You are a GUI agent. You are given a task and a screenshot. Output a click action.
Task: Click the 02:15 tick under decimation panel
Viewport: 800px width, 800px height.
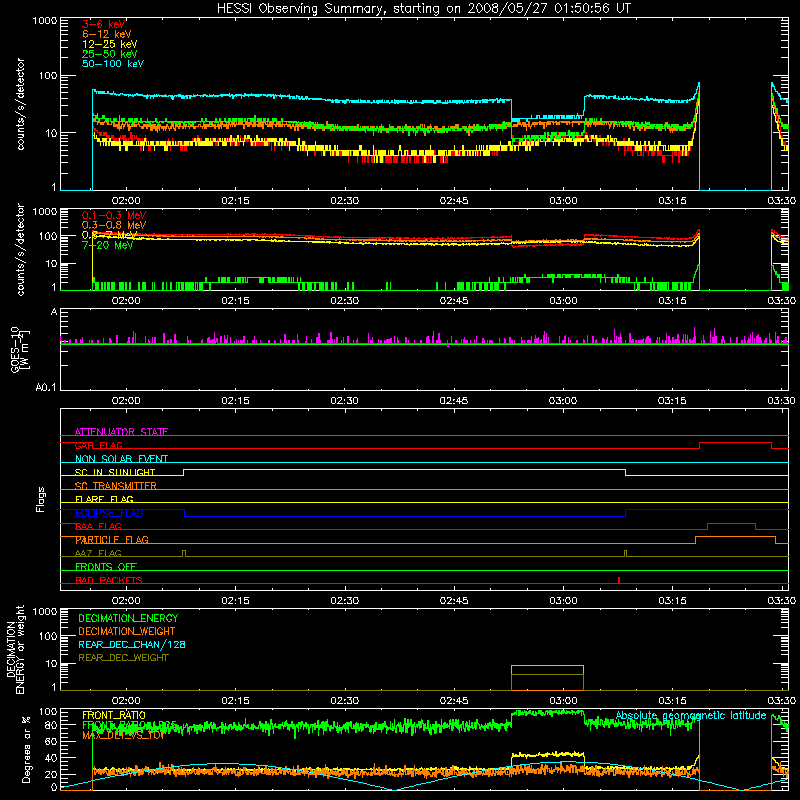coord(235,701)
